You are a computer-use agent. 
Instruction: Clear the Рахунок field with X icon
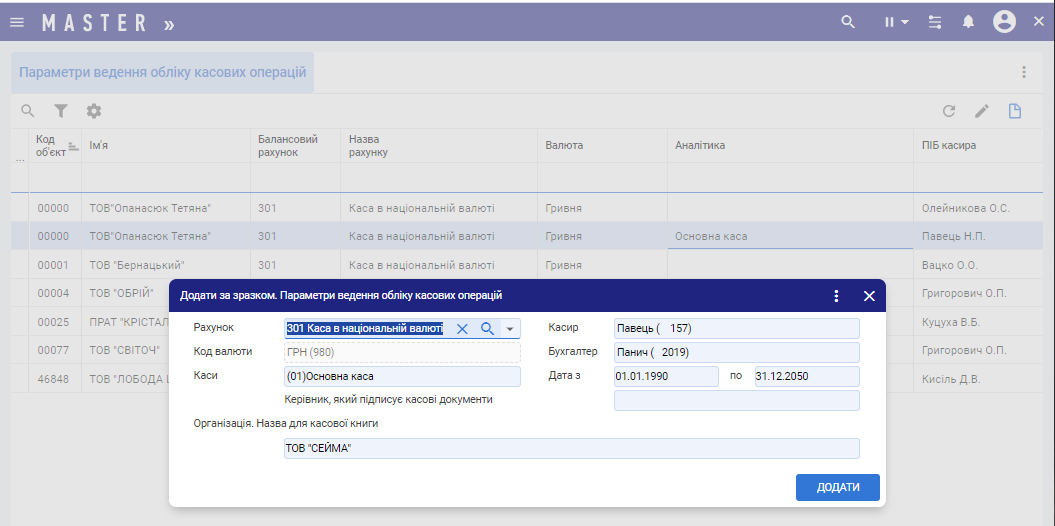[462, 328]
